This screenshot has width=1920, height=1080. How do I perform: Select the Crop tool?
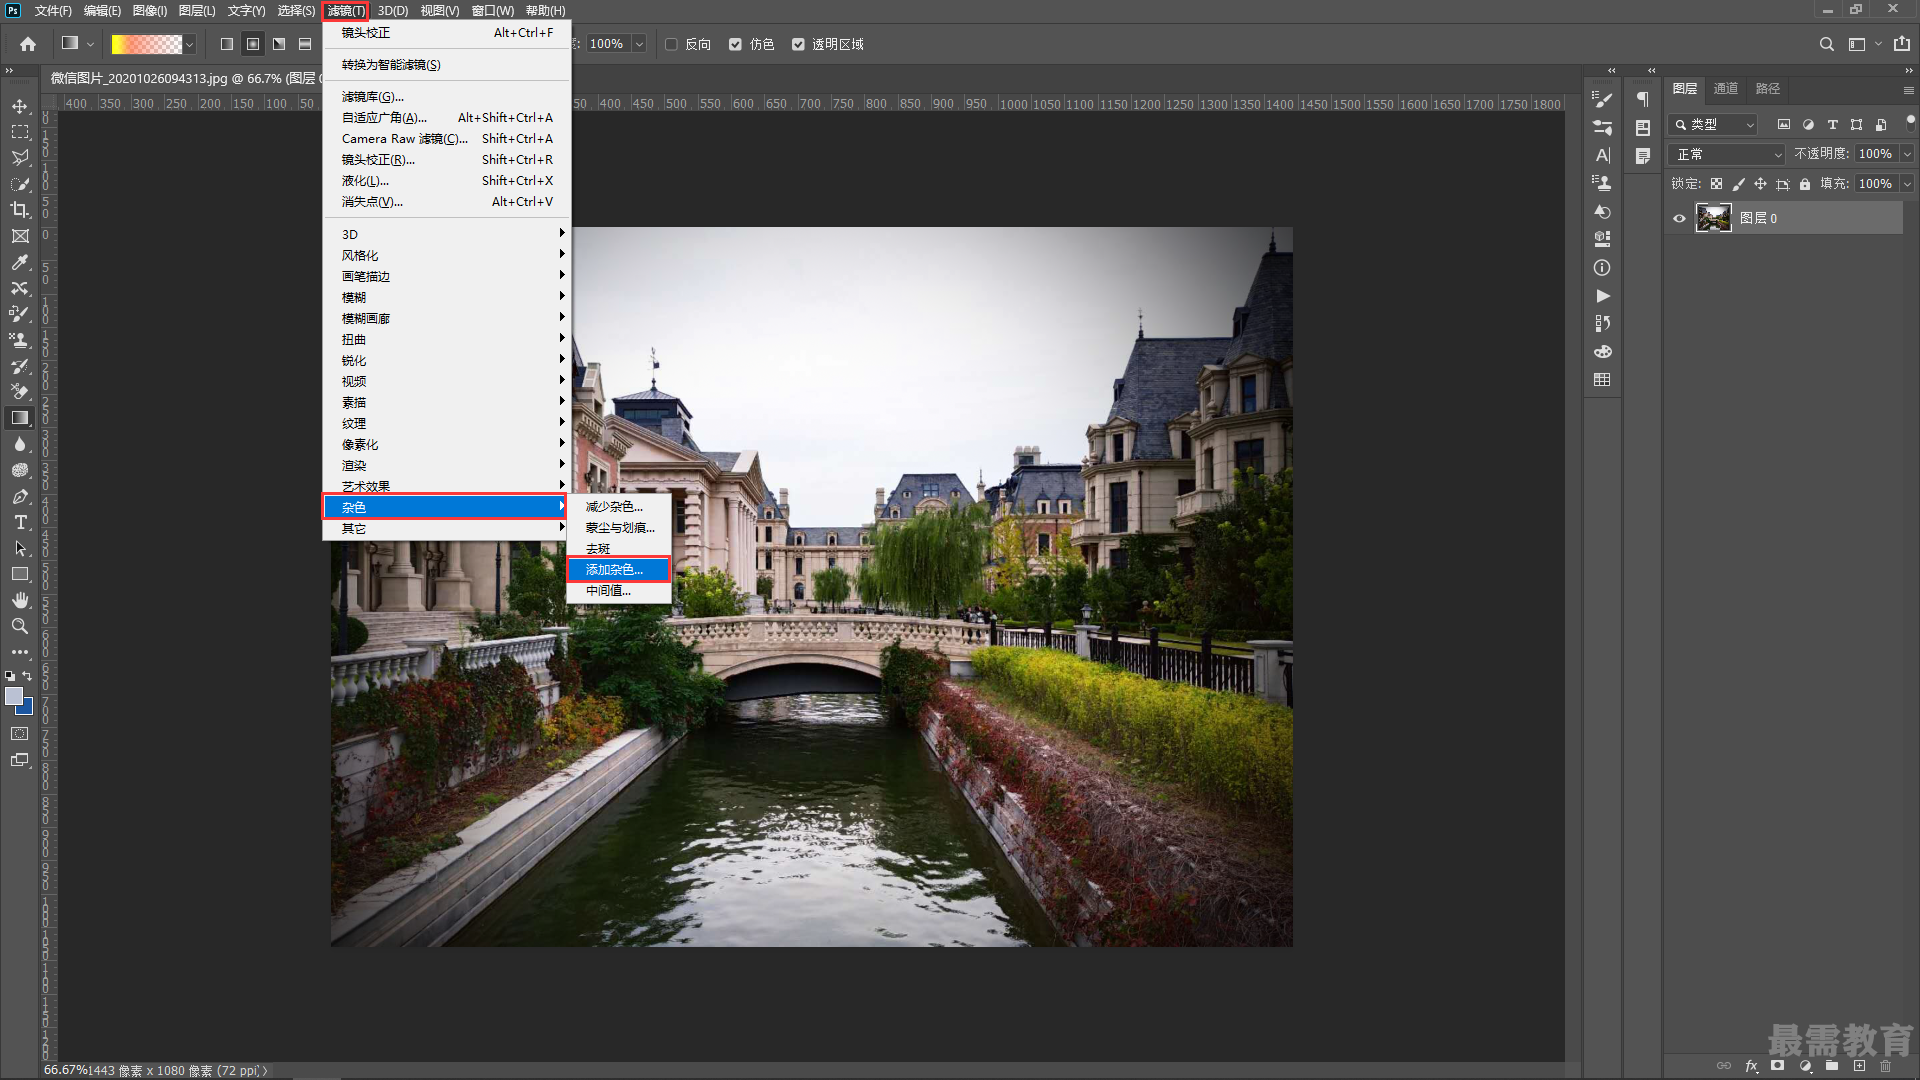20,210
